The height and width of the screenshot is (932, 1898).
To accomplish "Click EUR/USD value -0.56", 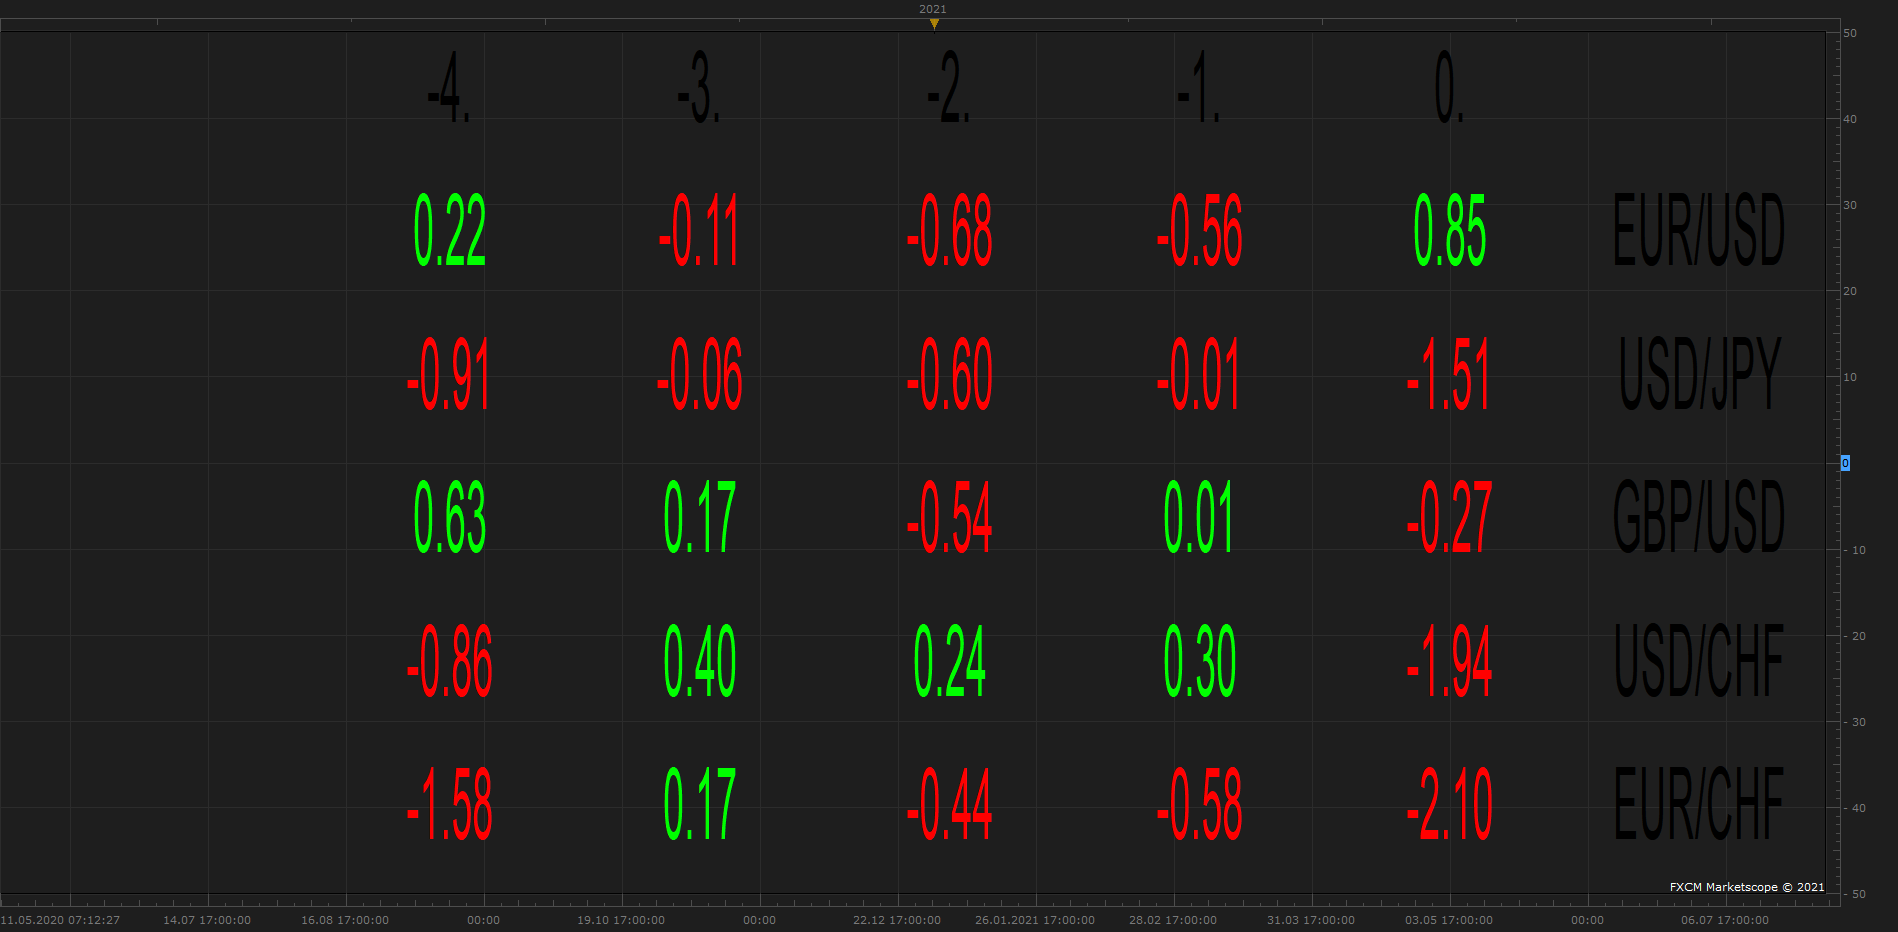I will [1199, 231].
